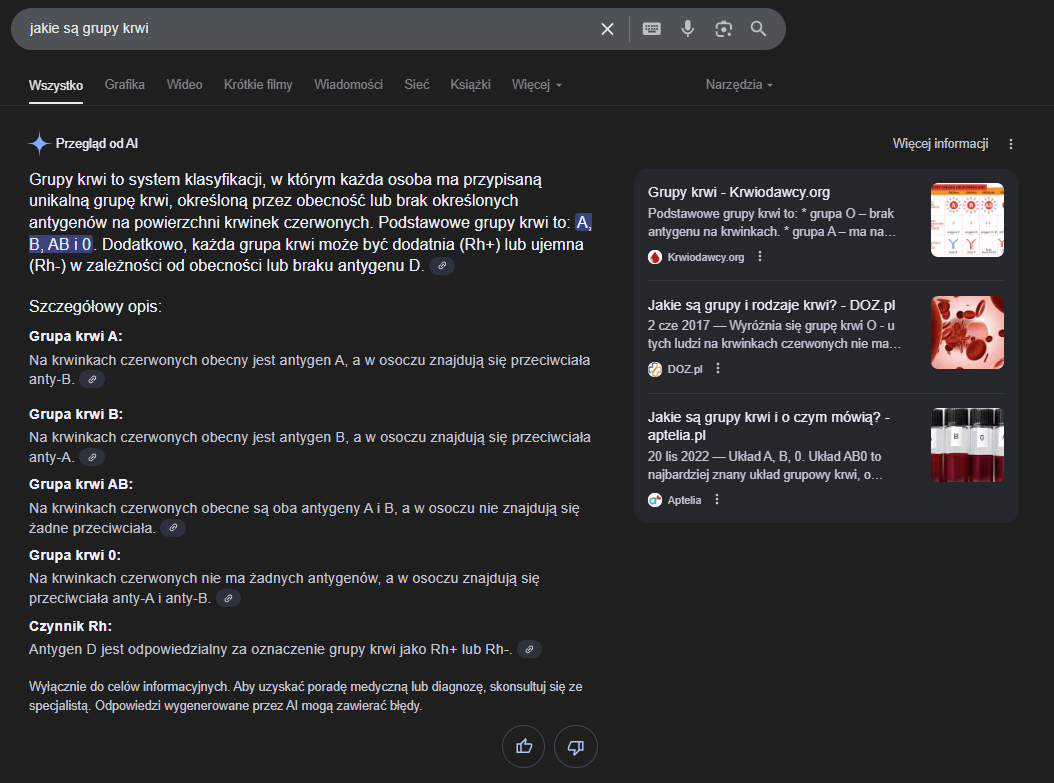This screenshot has width=1054, height=783.
Task: Click the source link icon after 'Rh+ lub Rh-.'
Action: coord(529,649)
